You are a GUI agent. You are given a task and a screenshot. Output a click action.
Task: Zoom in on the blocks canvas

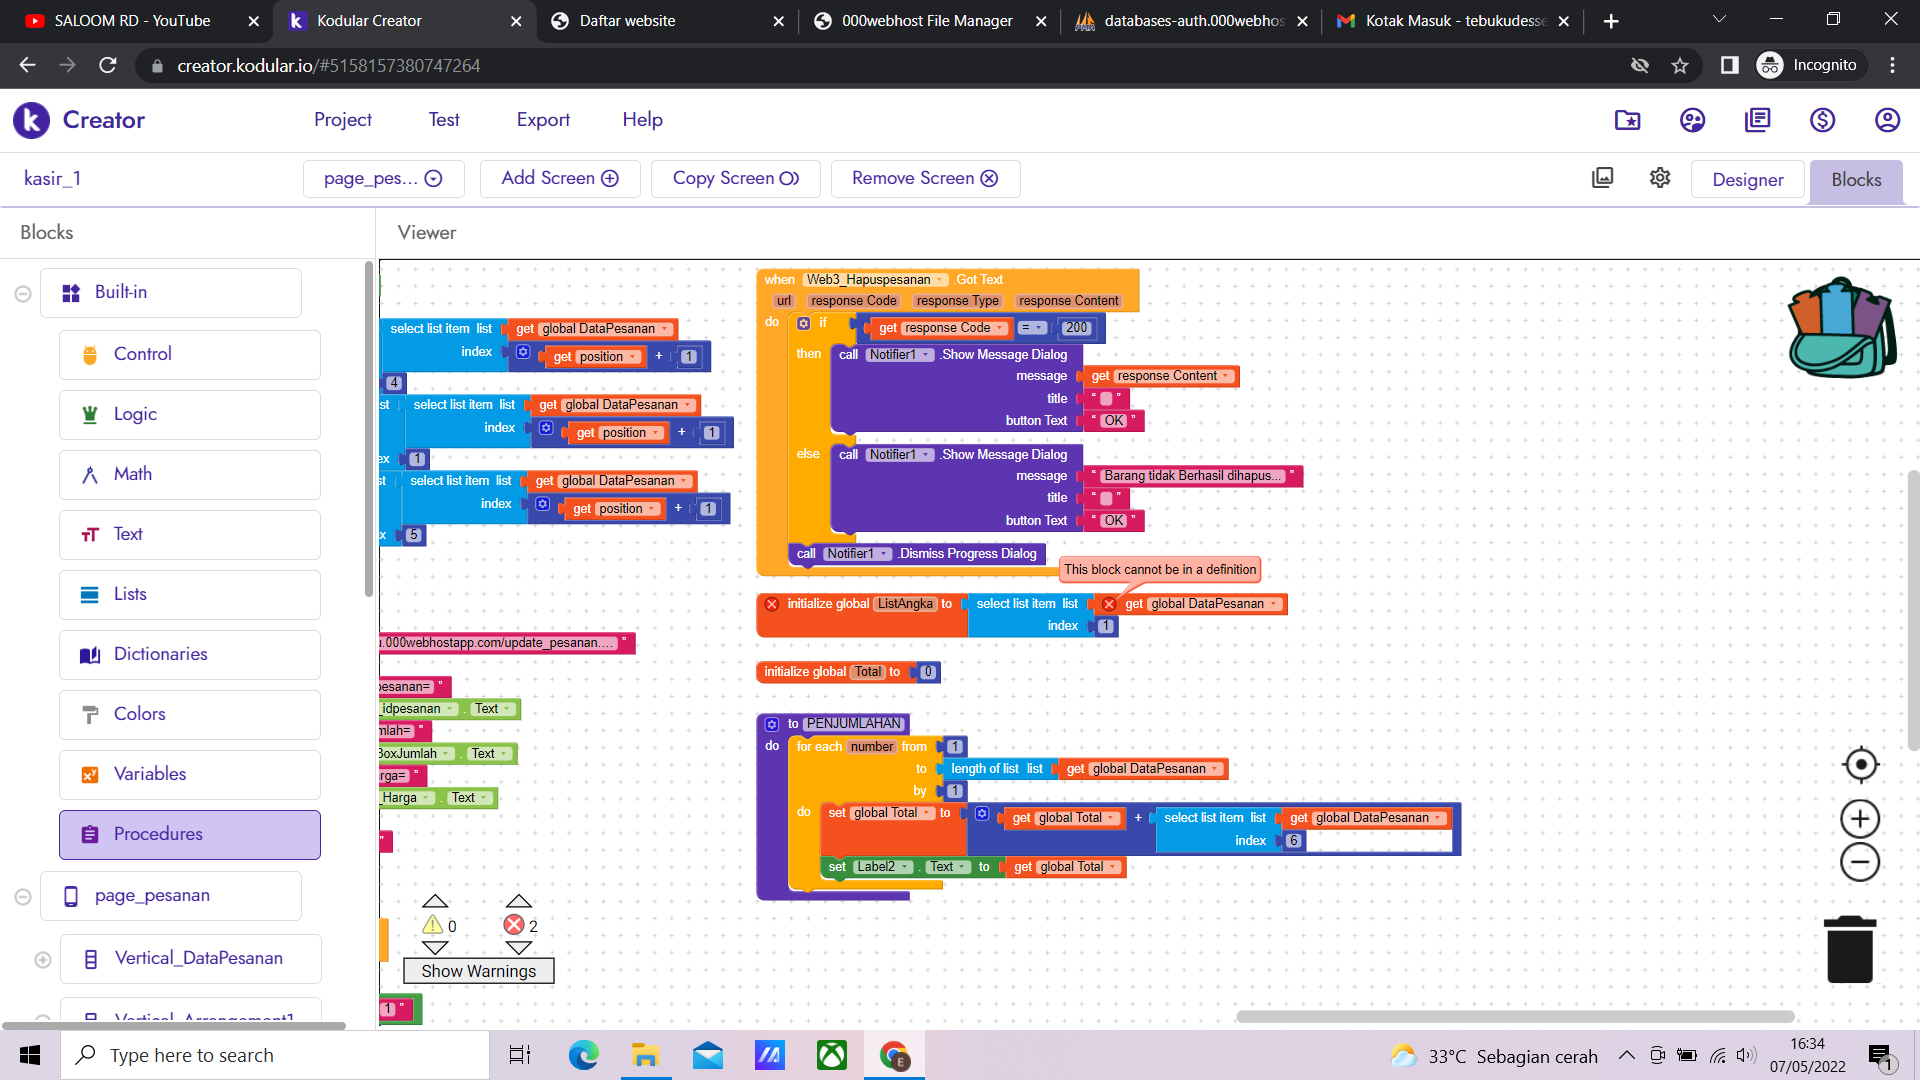tap(1858, 818)
